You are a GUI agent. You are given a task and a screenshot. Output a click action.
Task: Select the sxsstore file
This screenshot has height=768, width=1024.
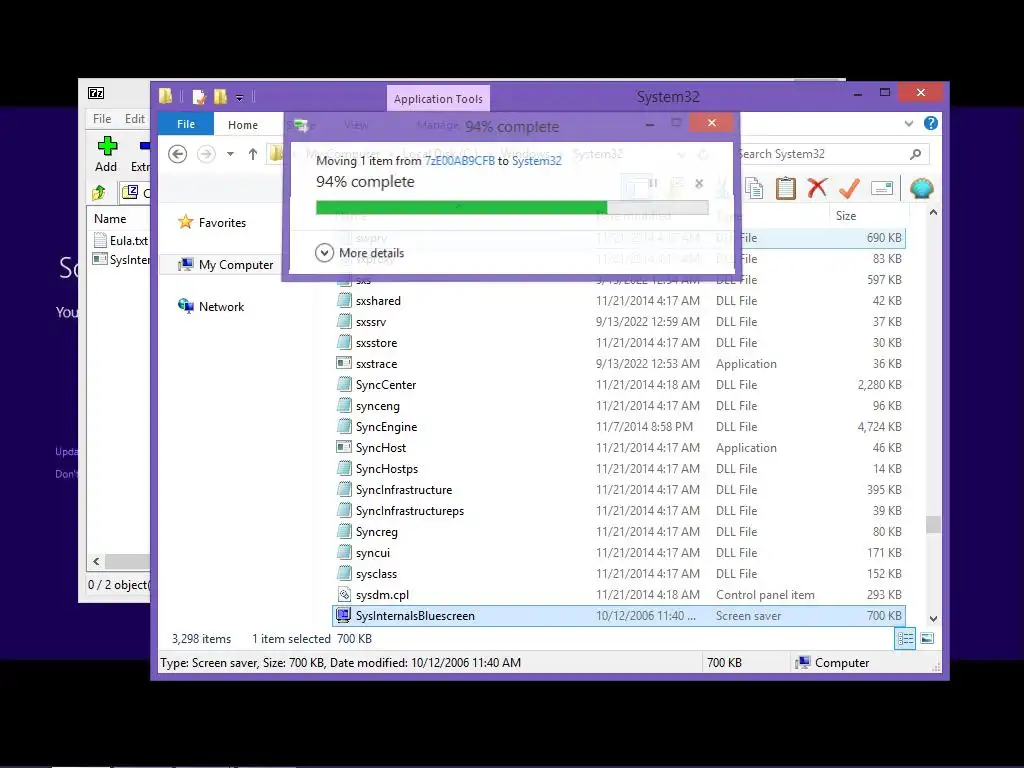coord(619,342)
